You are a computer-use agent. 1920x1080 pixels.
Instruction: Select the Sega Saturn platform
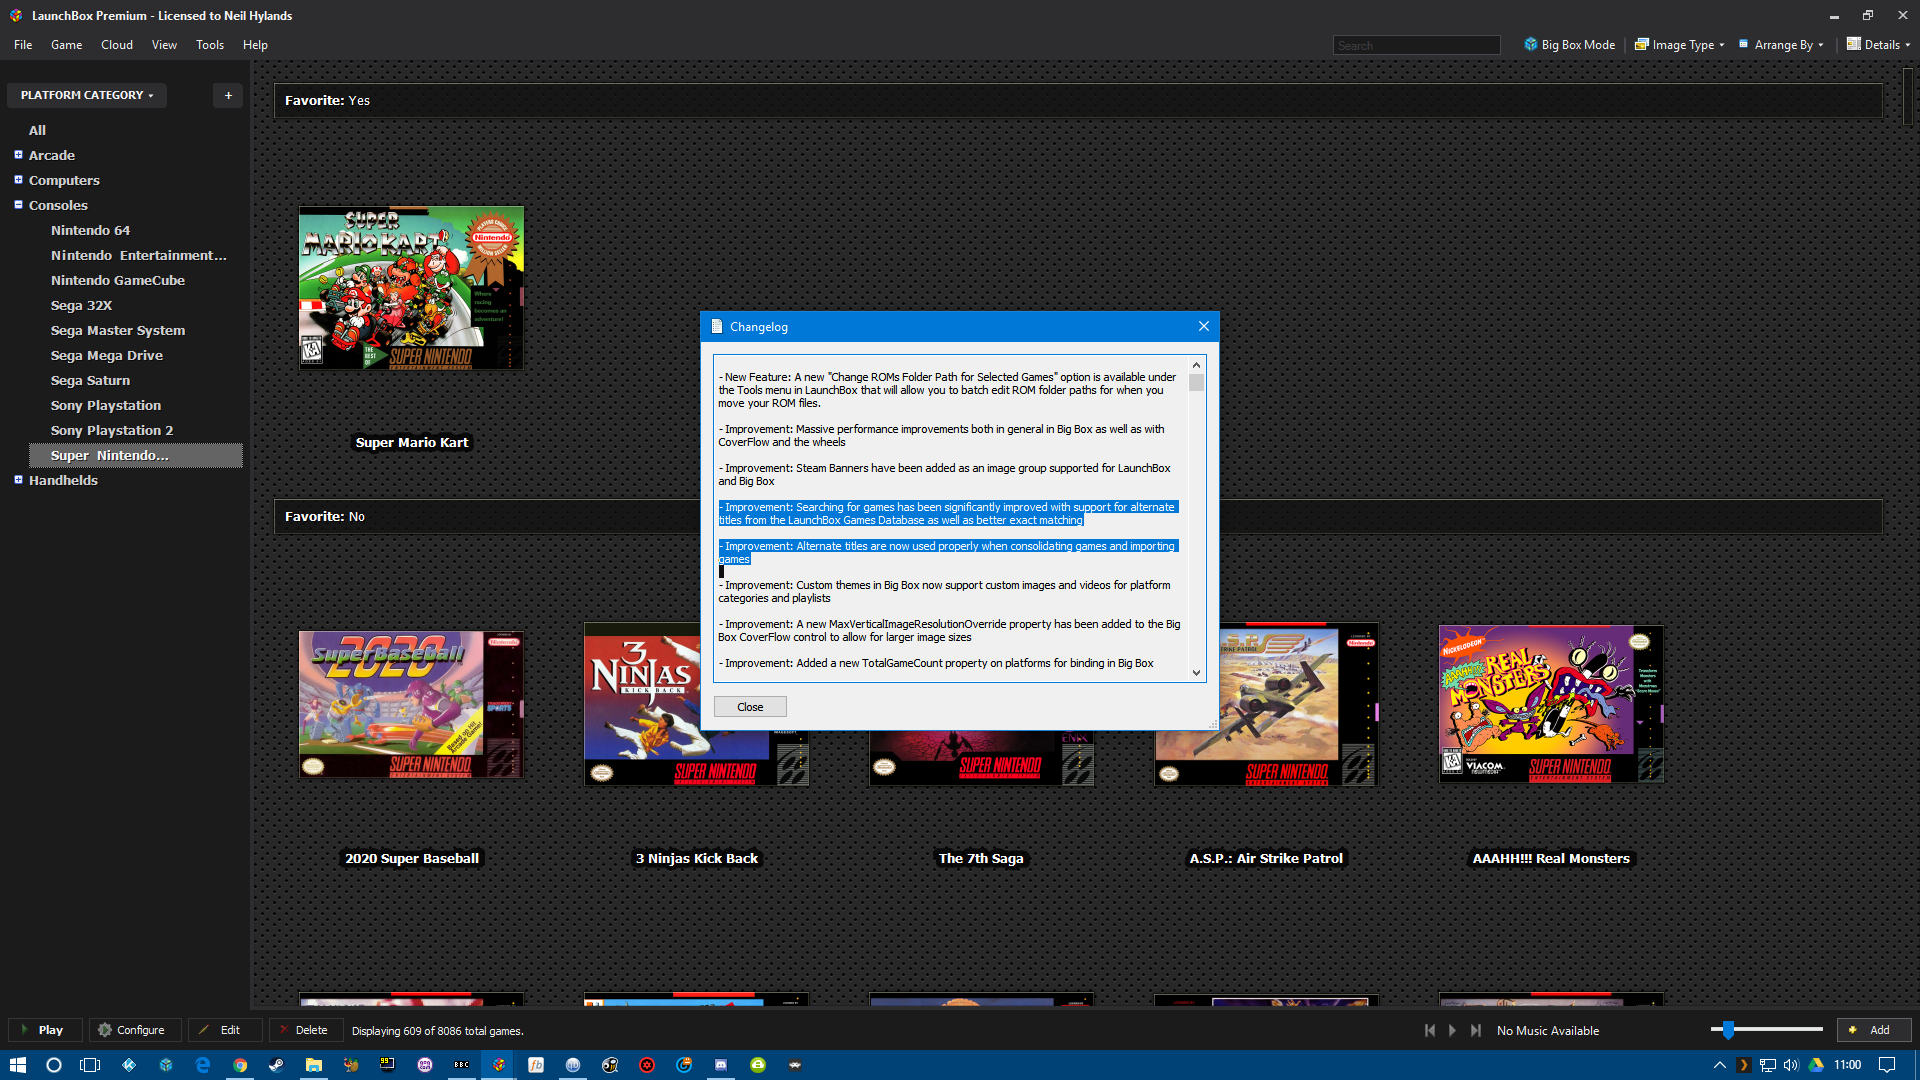point(90,380)
